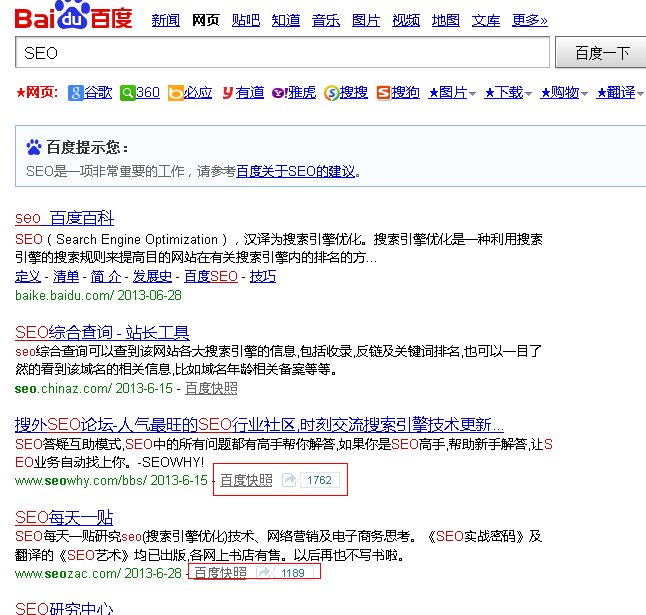The image size is (646, 615).
Task: Click the paw icon beside 百度提示您
Action: point(34,147)
